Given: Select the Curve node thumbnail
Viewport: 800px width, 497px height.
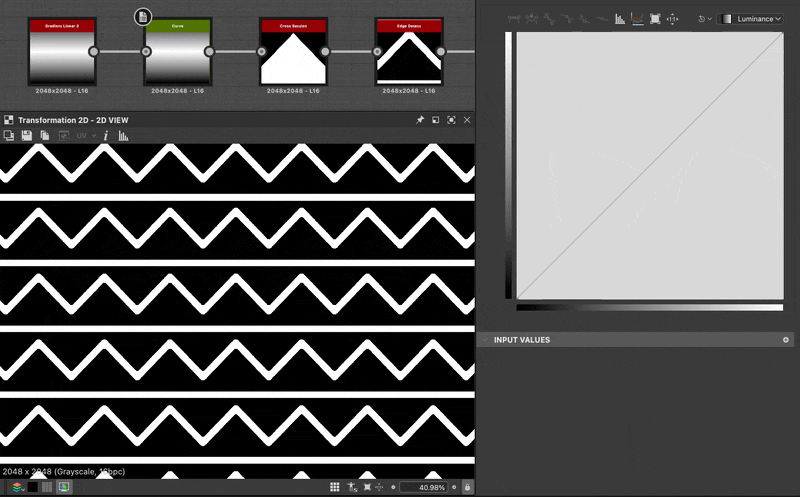Looking at the screenshot, I should [x=178, y=58].
